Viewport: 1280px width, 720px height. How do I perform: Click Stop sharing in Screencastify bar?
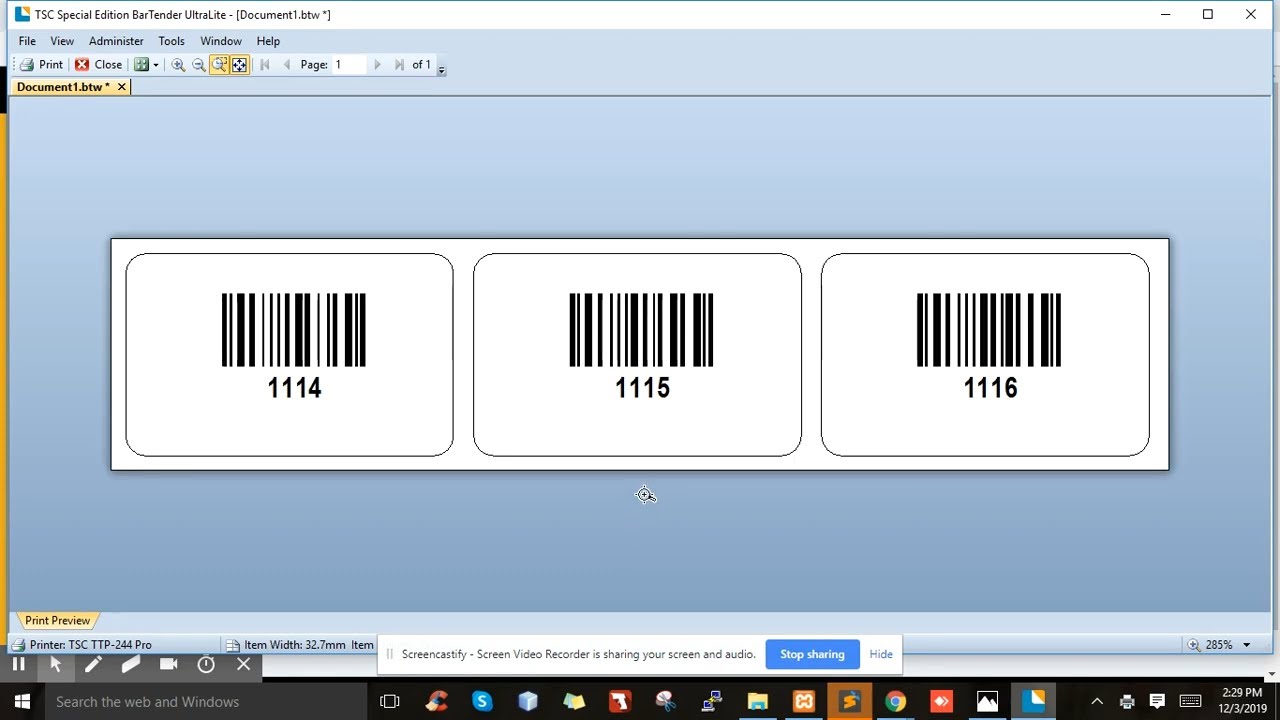(x=812, y=654)
